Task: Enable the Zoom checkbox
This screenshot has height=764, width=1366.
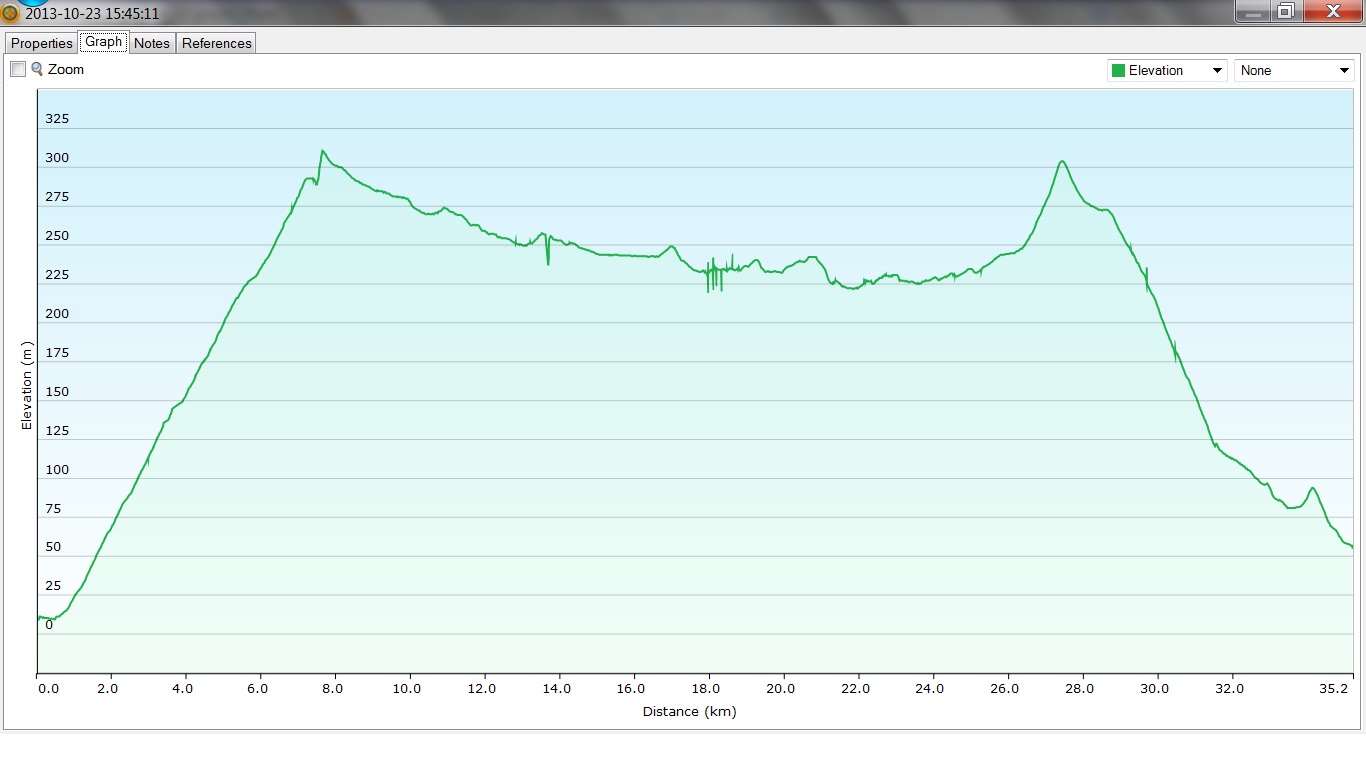Action: click(18, 69)
